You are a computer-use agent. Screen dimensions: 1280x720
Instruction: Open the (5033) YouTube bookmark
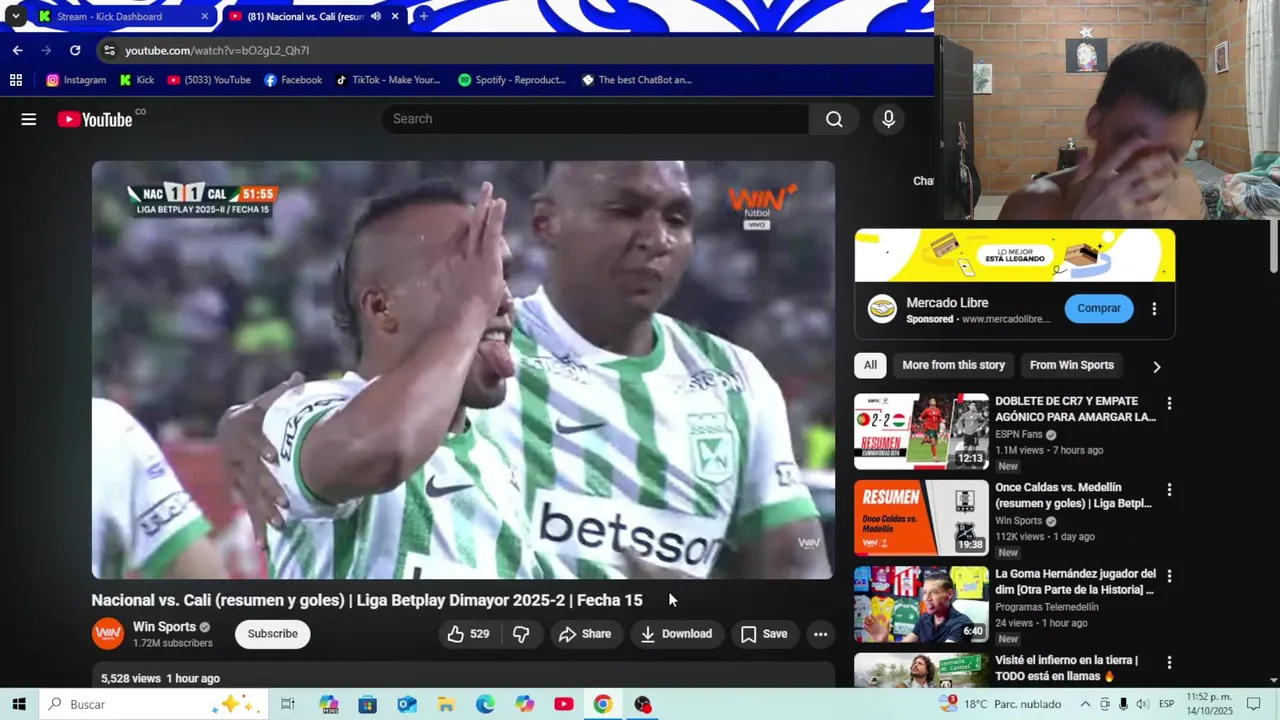tap(209, 80)
